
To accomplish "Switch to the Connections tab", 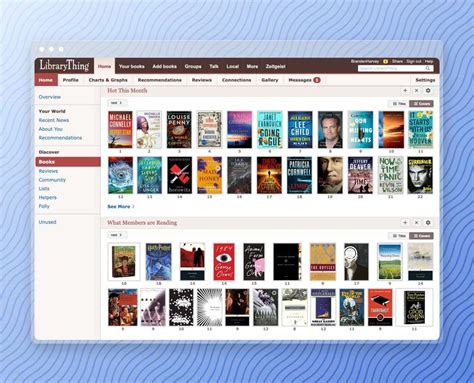I will (x=237, y=80).
